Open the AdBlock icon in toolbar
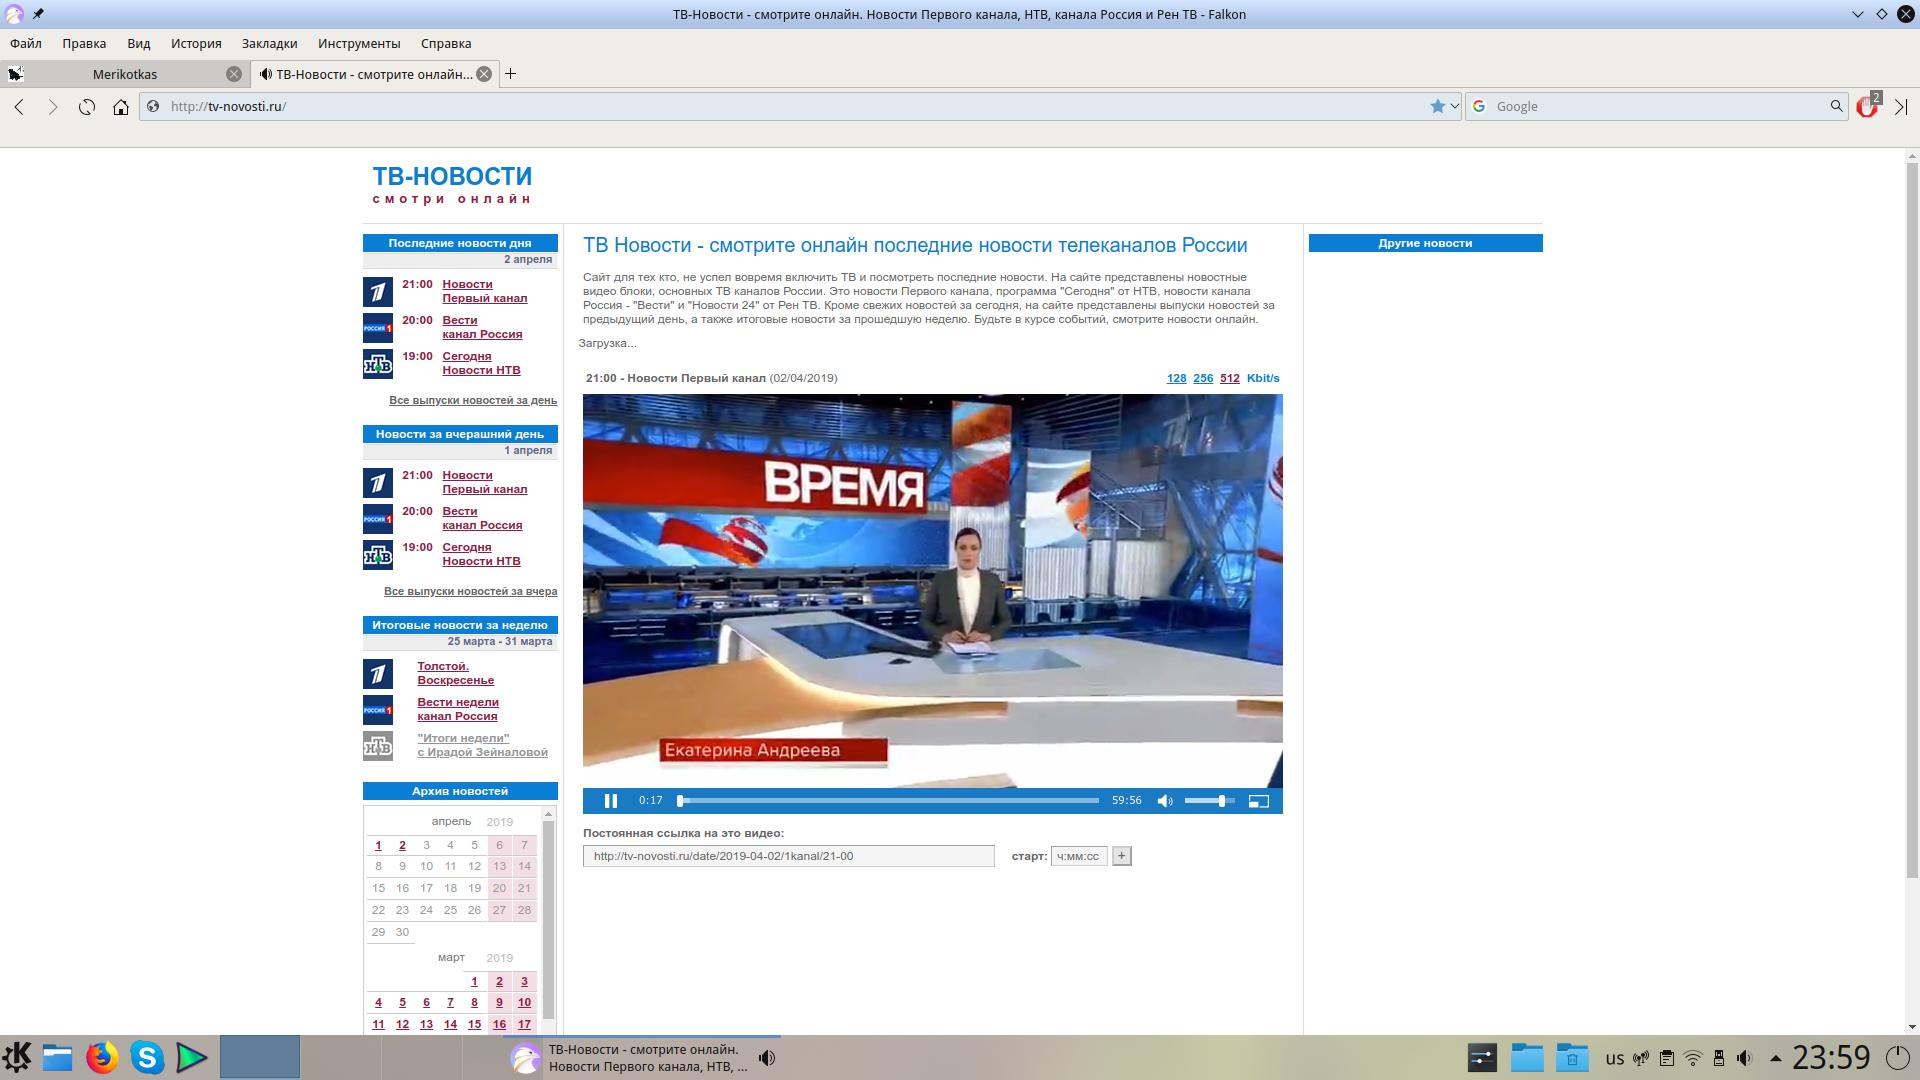Image resolution: width=1920 pixels, height=1080 pixels. [1866, 106]
